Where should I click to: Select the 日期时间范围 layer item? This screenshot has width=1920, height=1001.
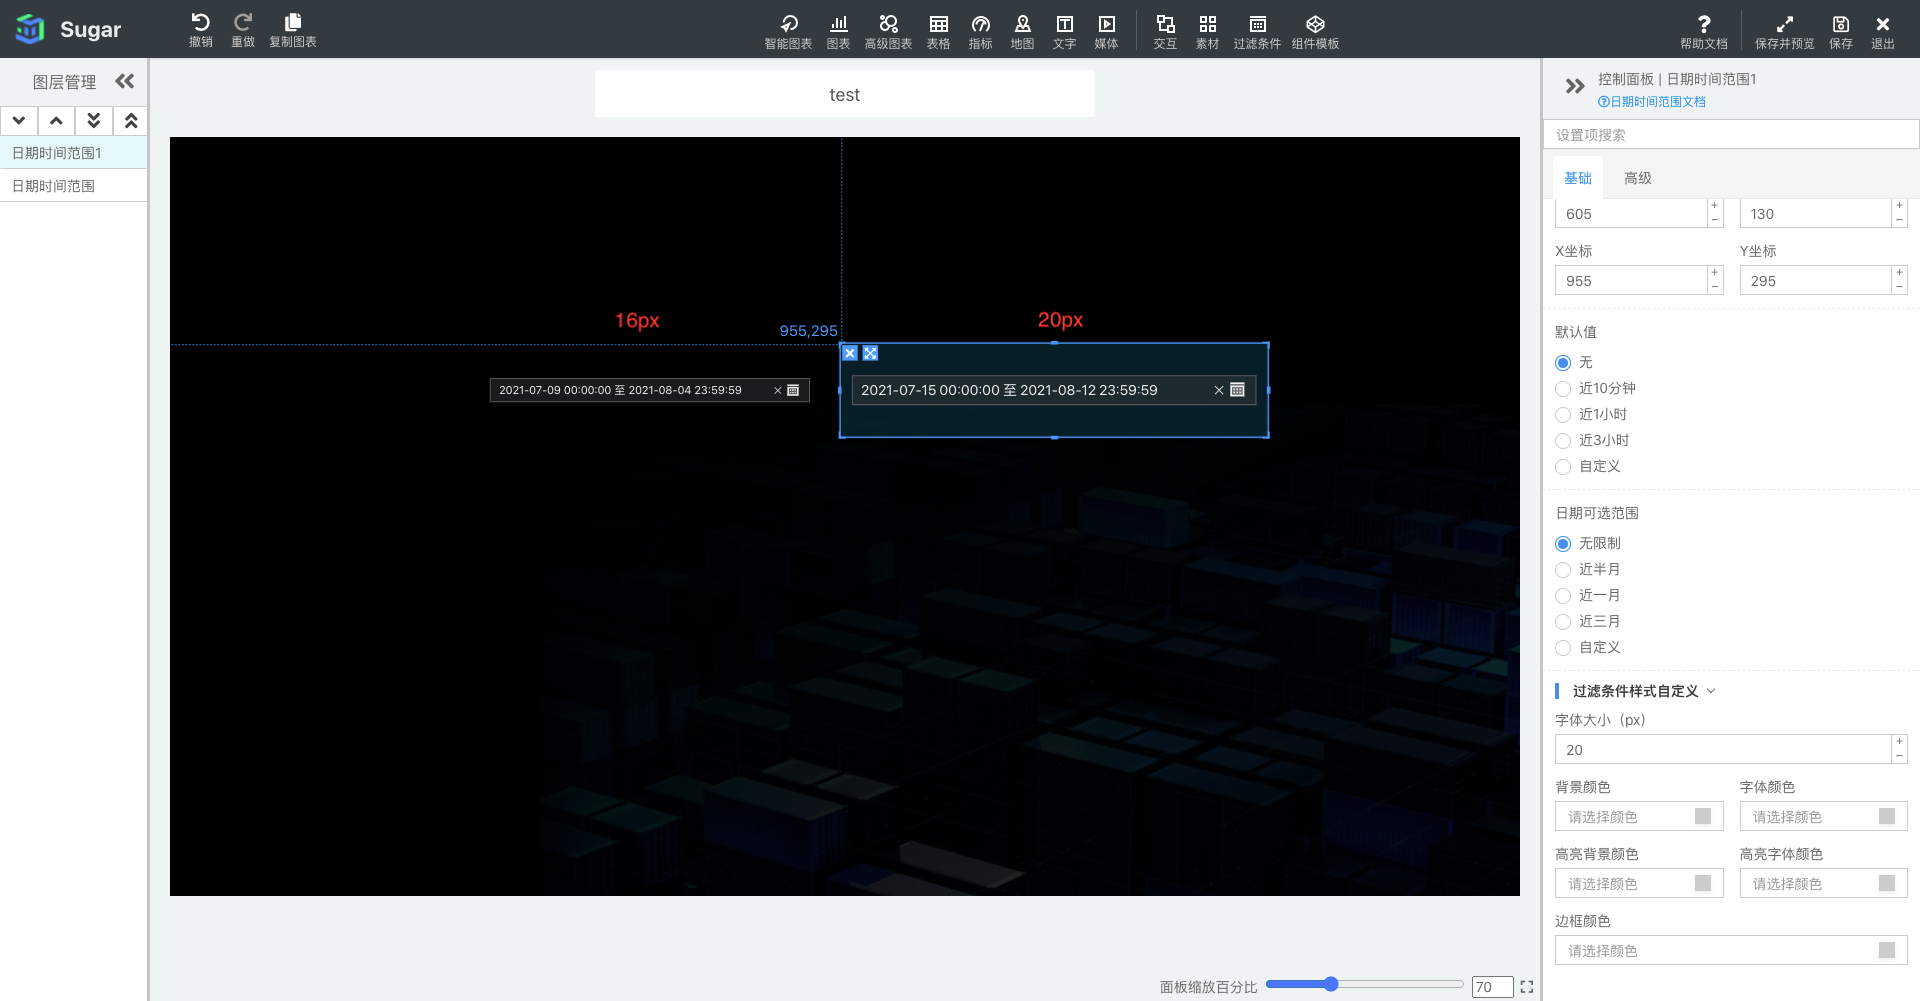[54, 186]
